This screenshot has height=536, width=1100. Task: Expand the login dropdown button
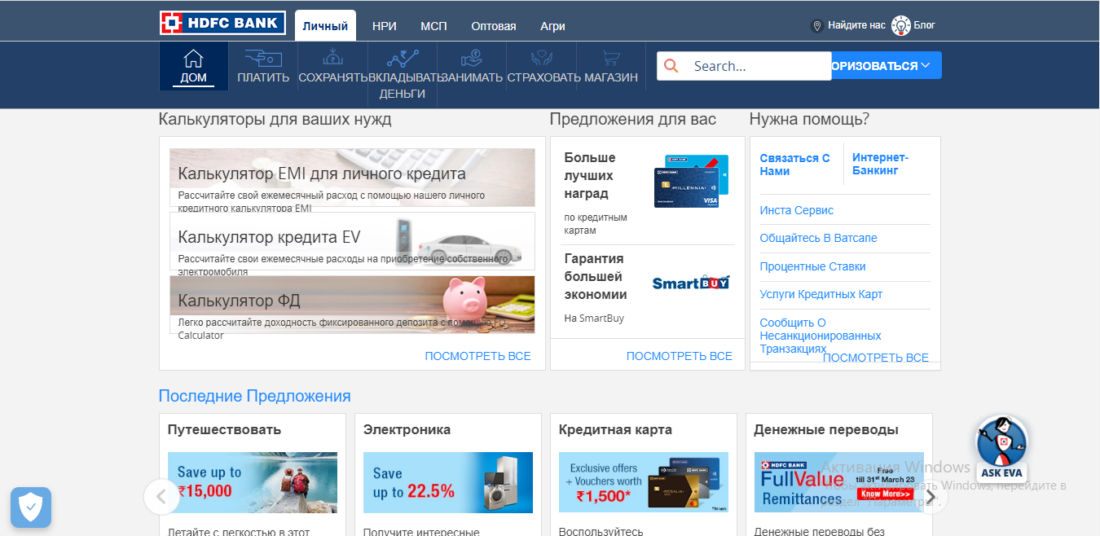887,65
